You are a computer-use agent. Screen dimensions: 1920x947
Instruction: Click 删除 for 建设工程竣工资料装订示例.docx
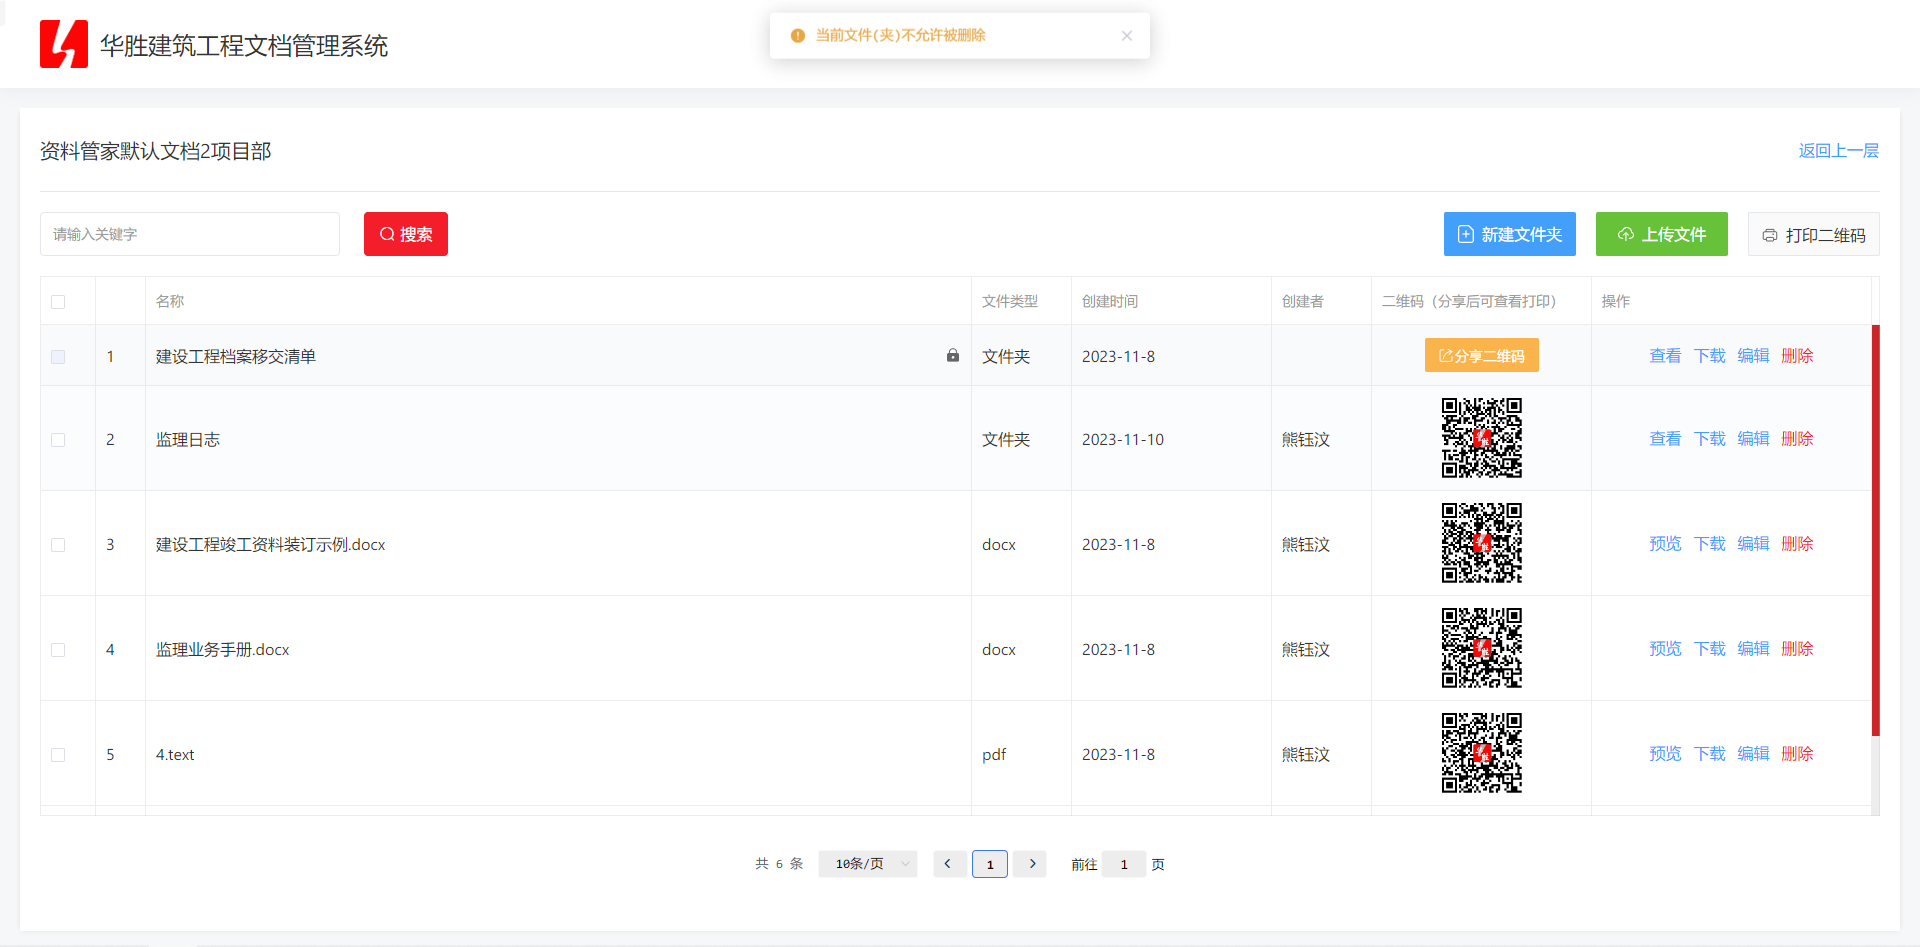click(x=1798, y=543)
